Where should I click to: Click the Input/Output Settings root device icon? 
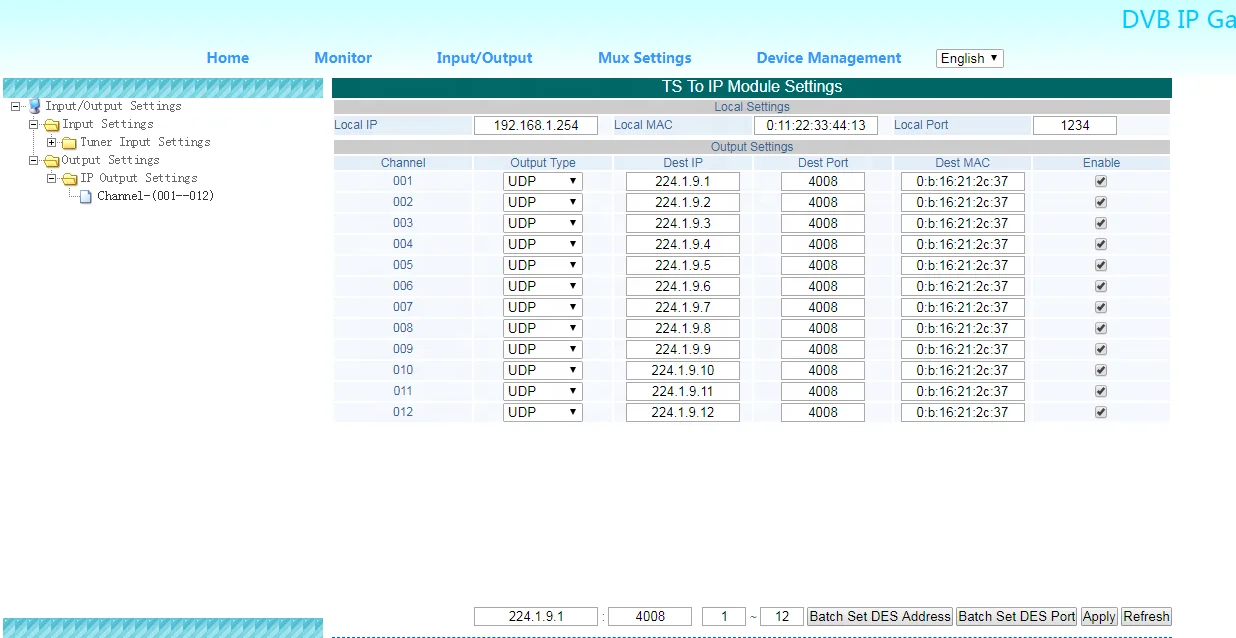(x=35, y=106)
